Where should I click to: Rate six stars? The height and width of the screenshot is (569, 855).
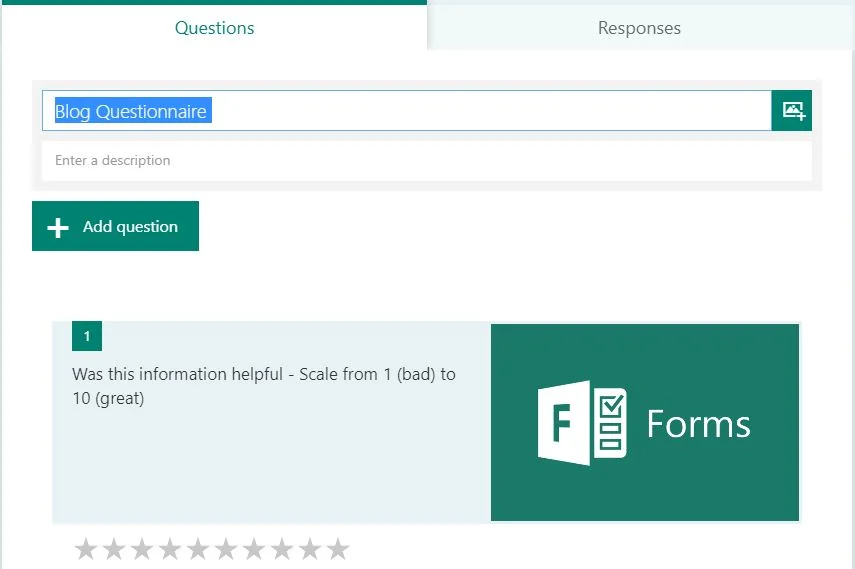click(226, 549)
